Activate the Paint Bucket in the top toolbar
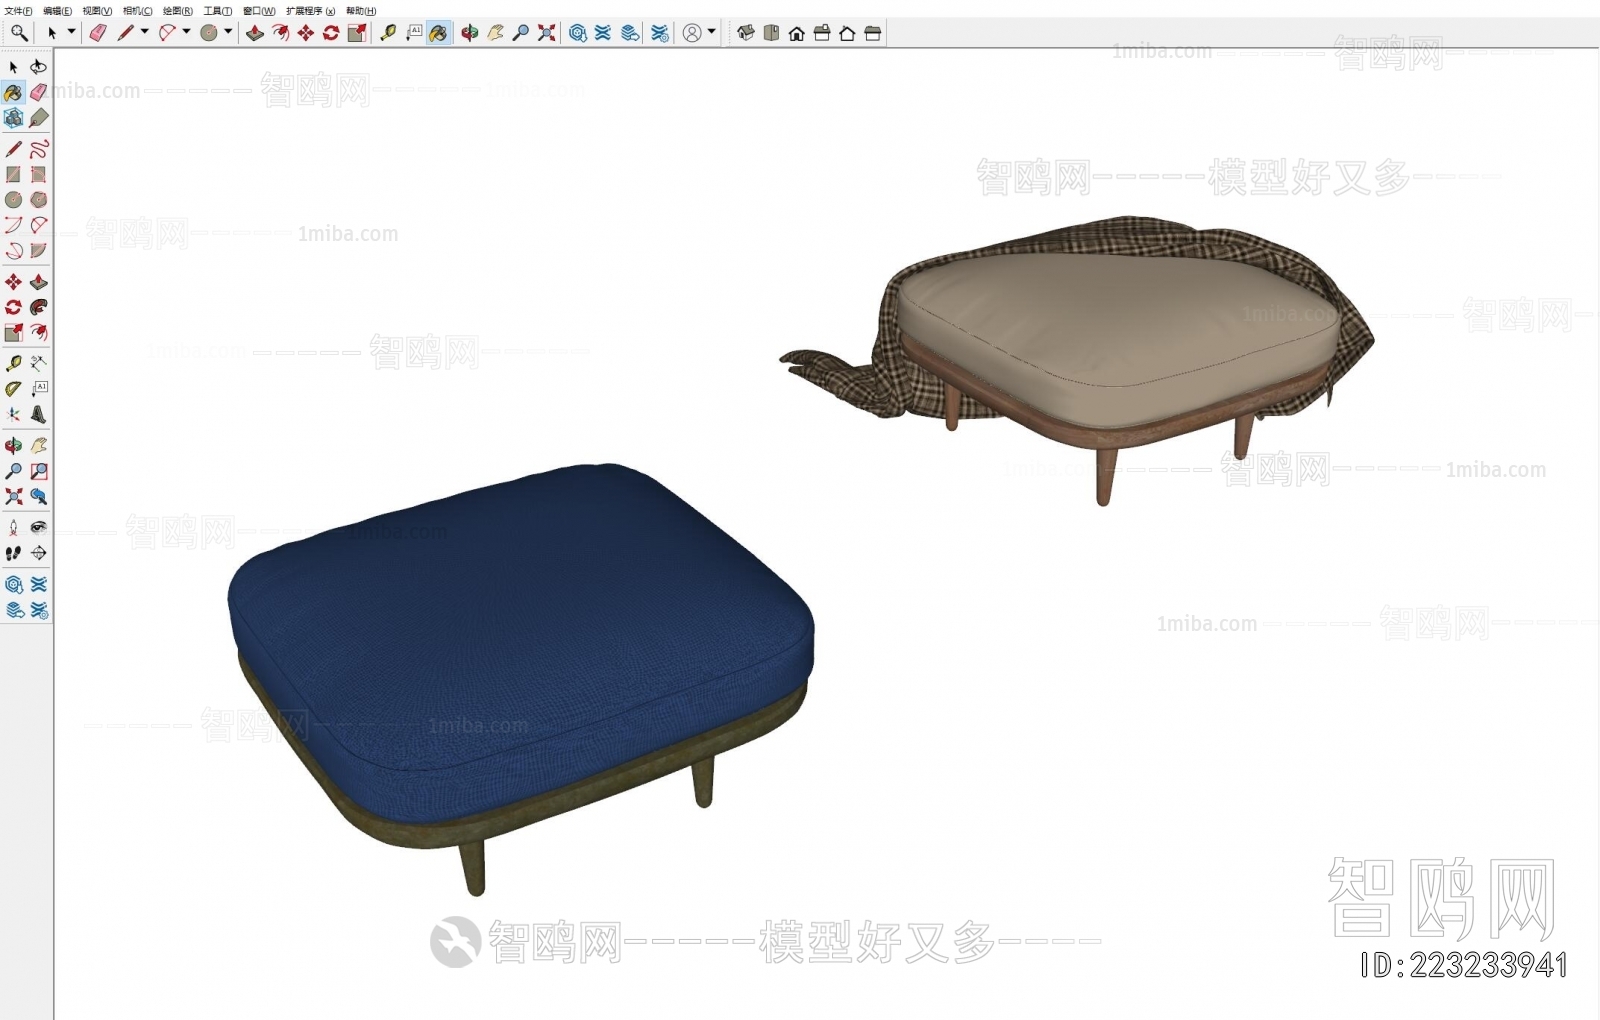This screenshot has width=1600, height=1020. 438,33
